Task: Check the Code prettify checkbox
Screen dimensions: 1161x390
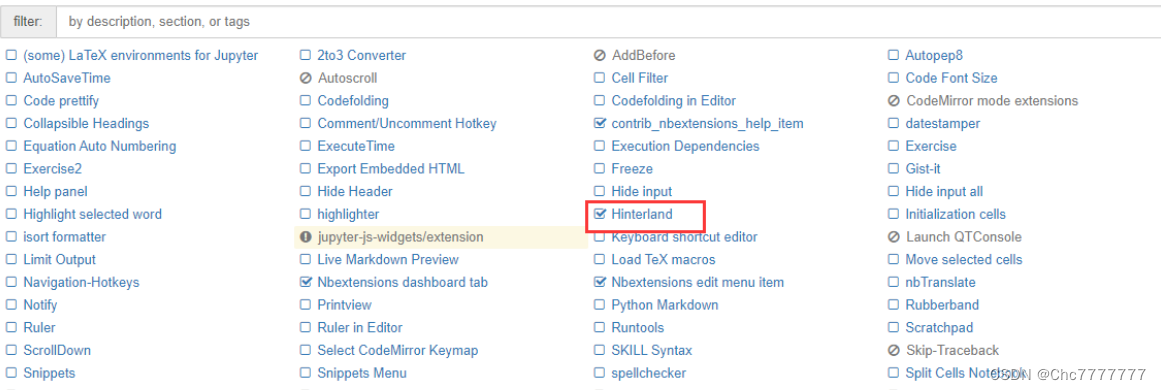Action: pos(10,101)
